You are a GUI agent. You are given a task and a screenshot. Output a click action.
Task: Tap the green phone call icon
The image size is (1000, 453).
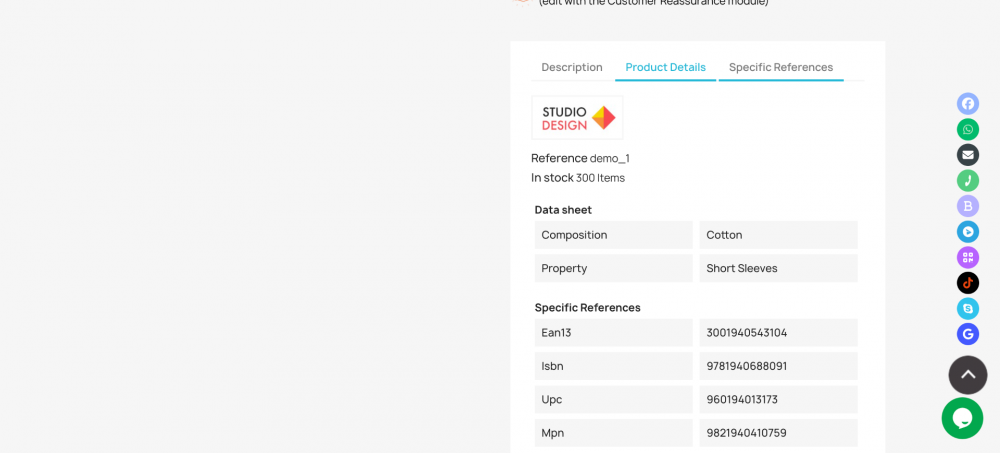967,180
